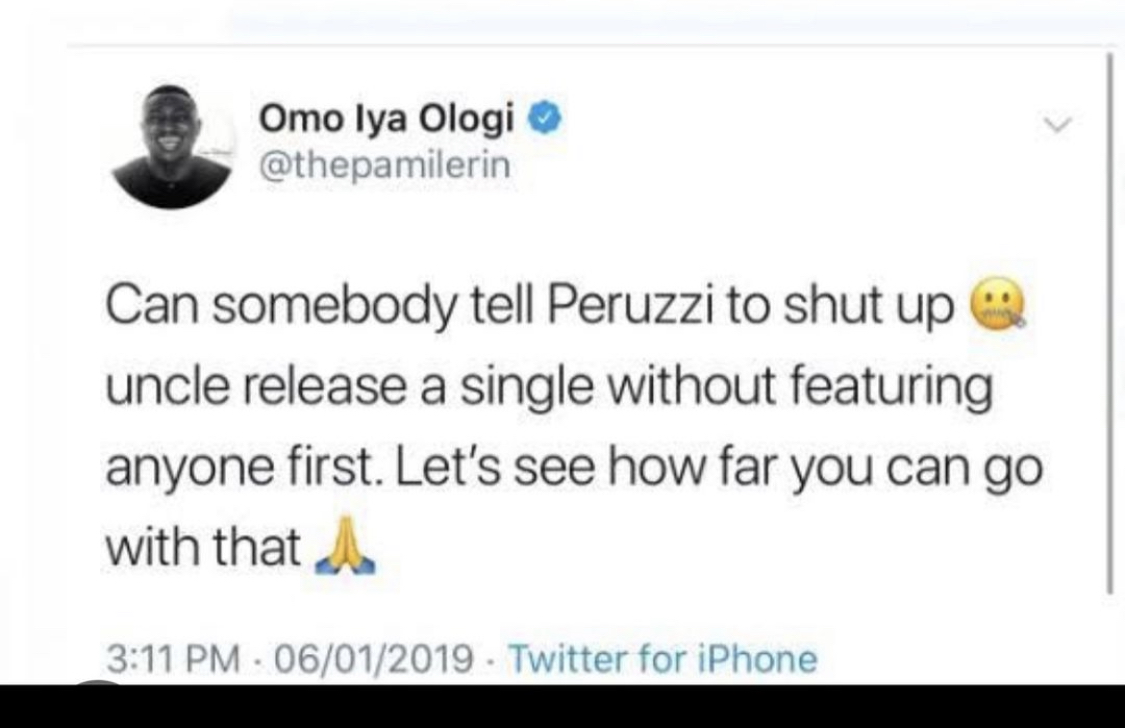
Task: Click the words "with that" in the tweet
Action: (x=204, y=547)
